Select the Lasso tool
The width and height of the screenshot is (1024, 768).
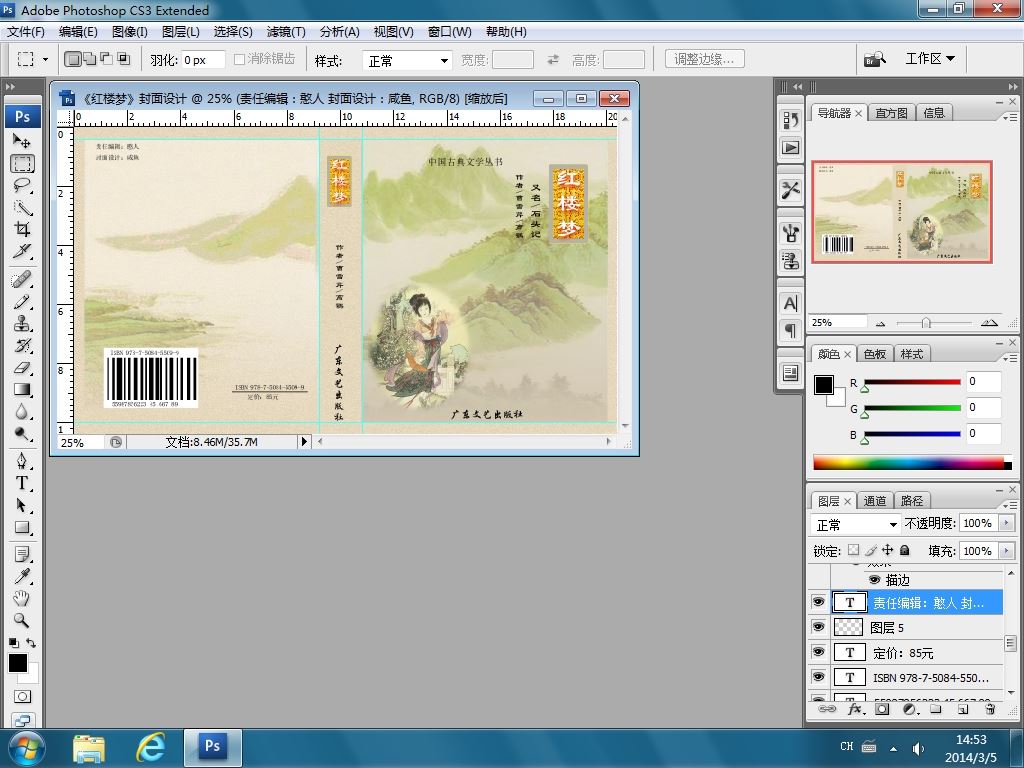[x=22, y=185]
